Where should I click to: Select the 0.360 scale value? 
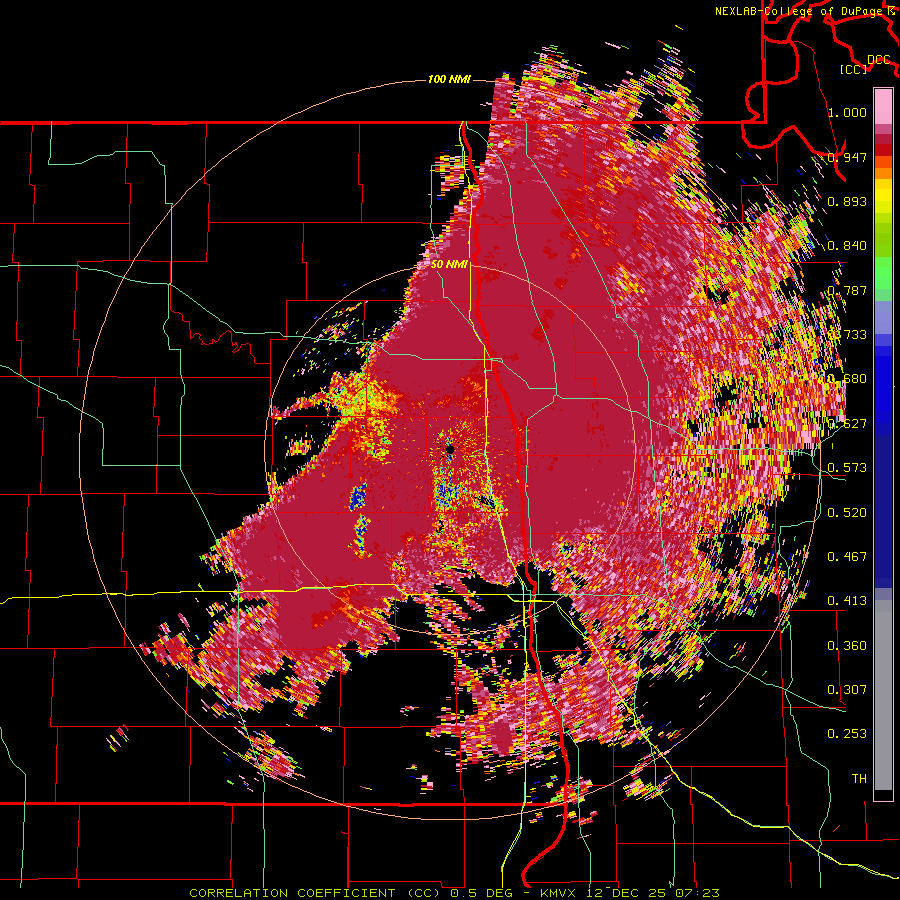coord(847,646)
